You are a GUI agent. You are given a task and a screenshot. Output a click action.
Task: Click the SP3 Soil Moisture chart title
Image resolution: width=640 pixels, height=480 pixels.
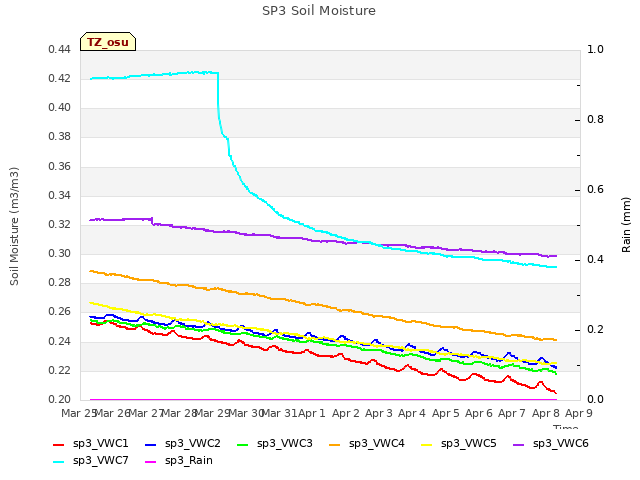[x=319, y=11]
